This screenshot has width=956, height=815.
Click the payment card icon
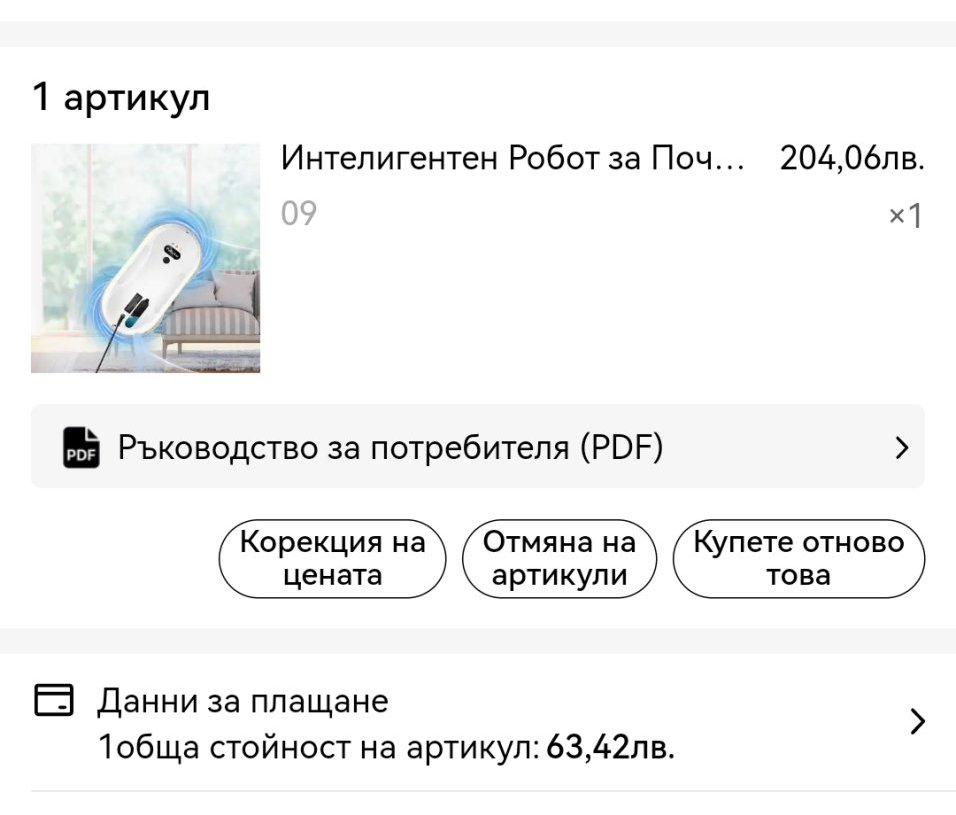pyautogui.click(x=54, y=700)
